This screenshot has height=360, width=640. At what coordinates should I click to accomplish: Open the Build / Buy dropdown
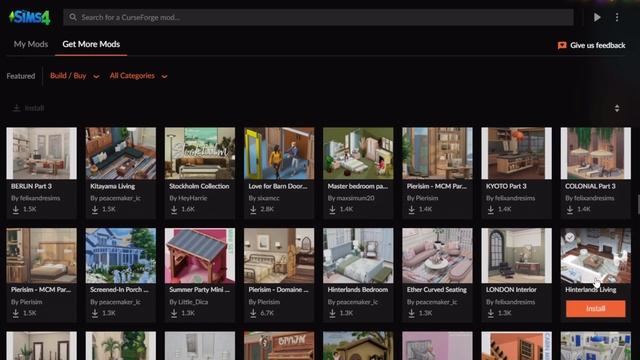pos(74,76)
